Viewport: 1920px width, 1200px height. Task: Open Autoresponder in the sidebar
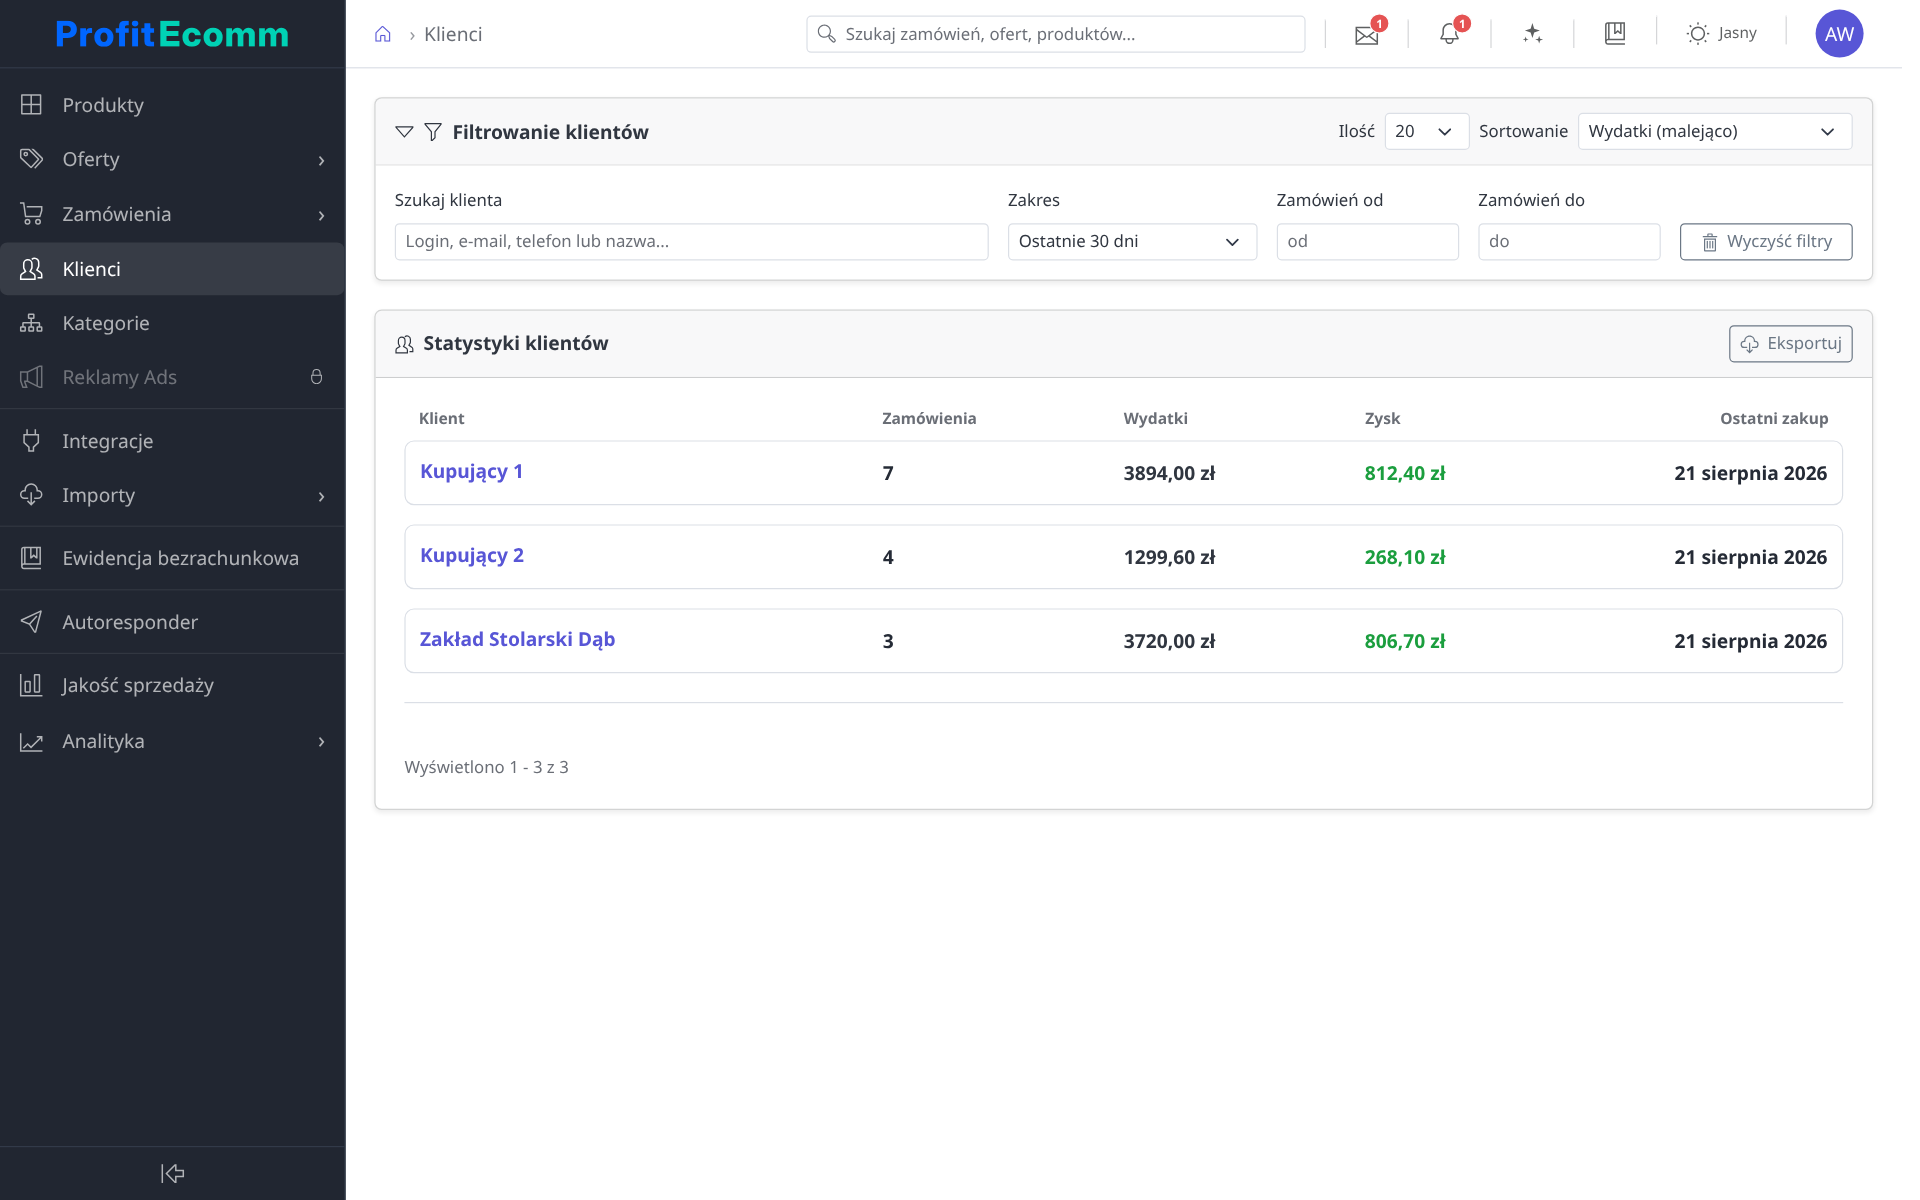click(x=172, y=622)
